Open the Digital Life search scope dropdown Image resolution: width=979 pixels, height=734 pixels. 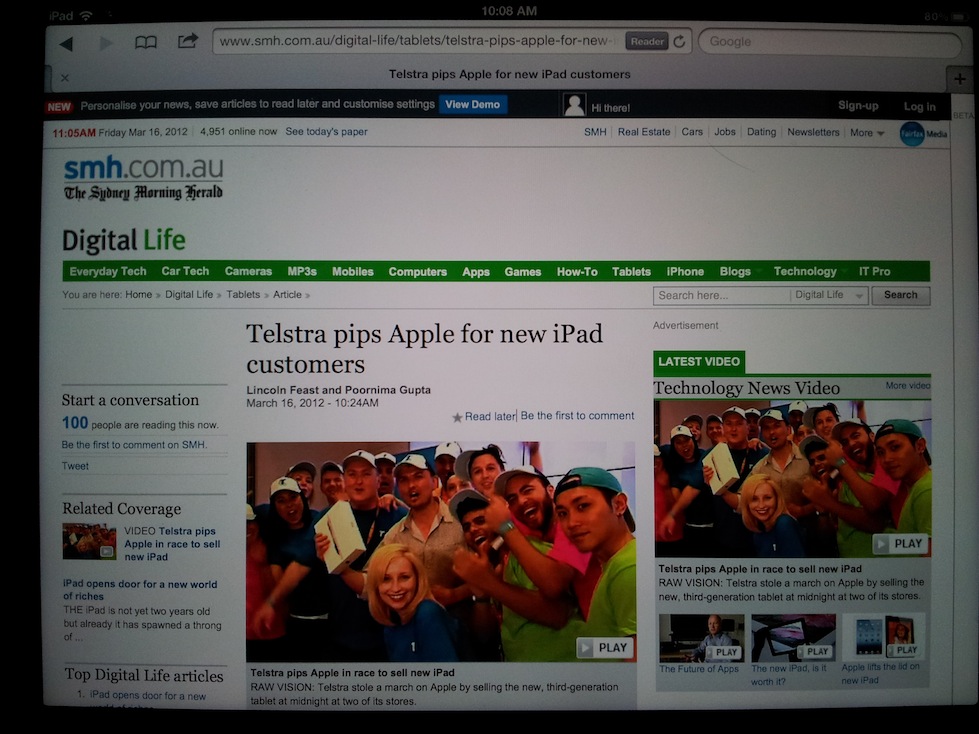[829, 295]
